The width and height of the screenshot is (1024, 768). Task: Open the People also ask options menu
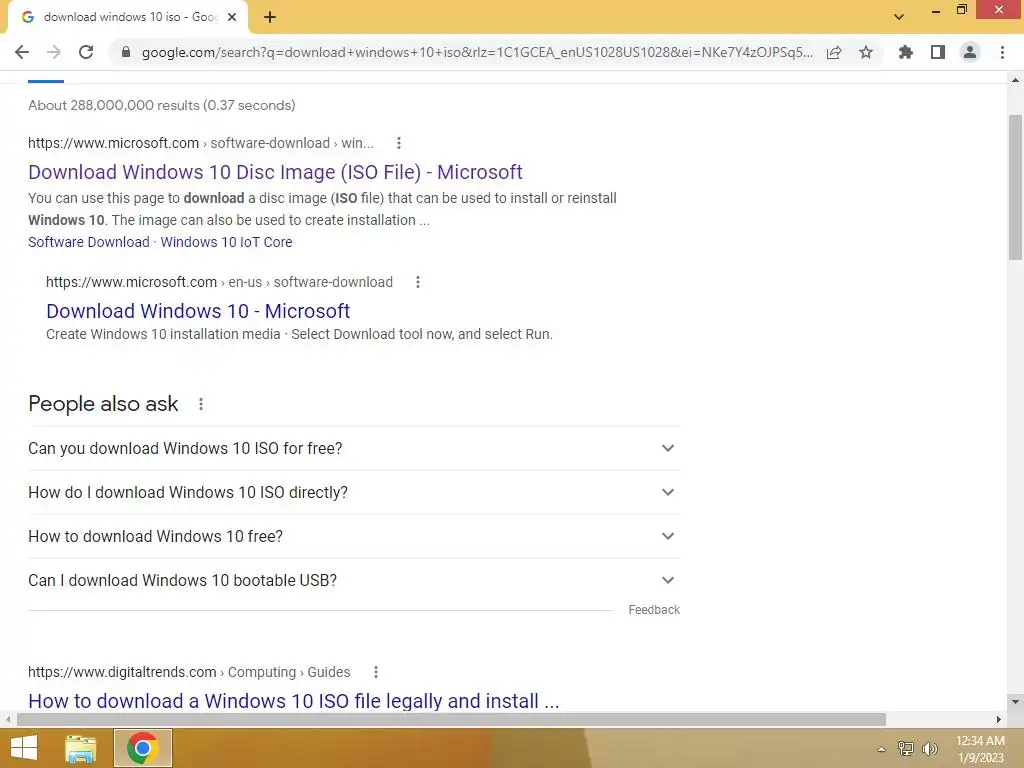[x=201, y=404]
